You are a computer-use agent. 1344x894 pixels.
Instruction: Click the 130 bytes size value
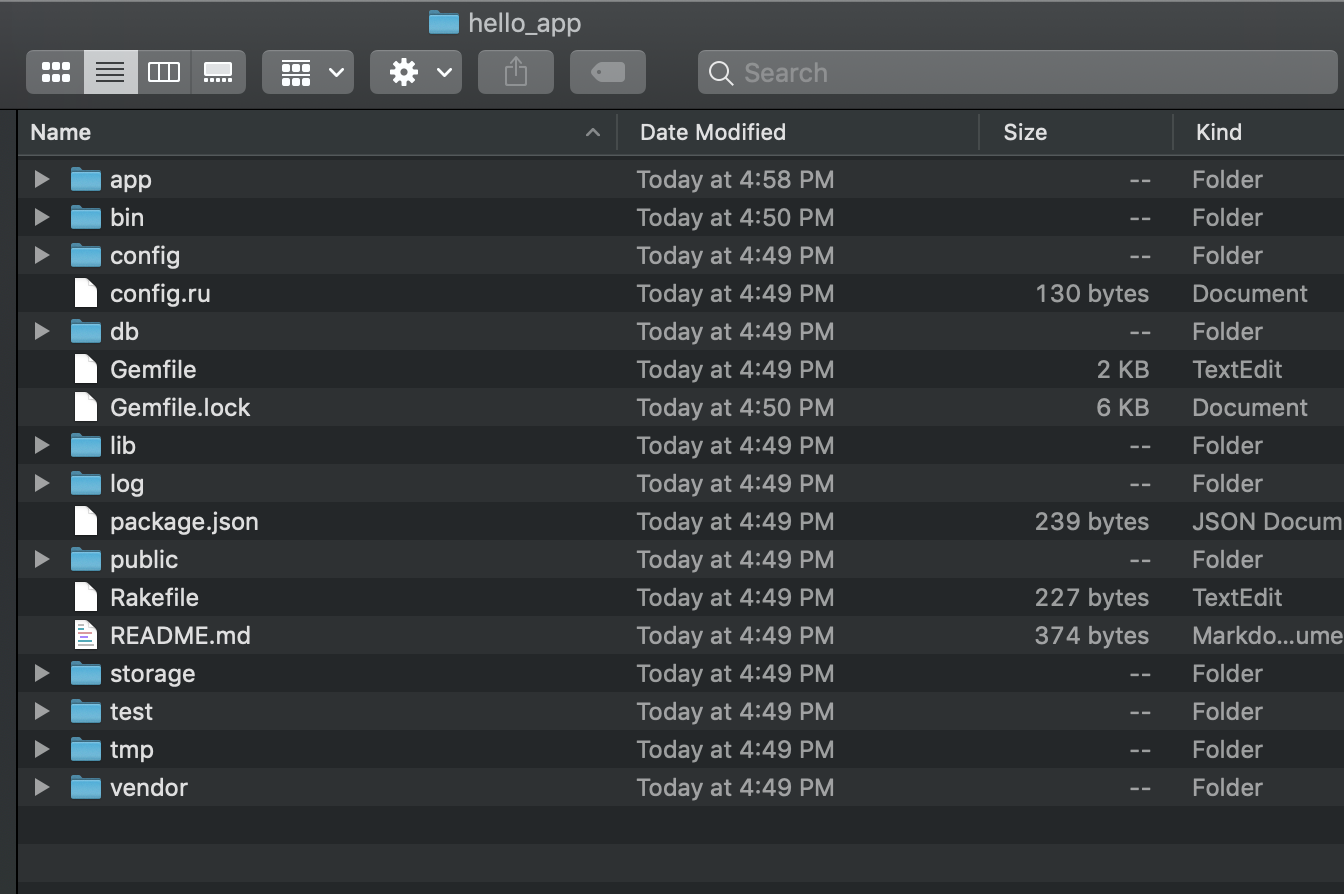point(1092,293)
